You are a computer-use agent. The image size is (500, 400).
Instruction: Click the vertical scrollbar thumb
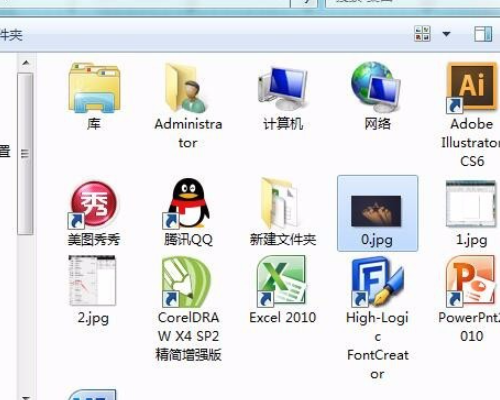click(x=25, y=154)
